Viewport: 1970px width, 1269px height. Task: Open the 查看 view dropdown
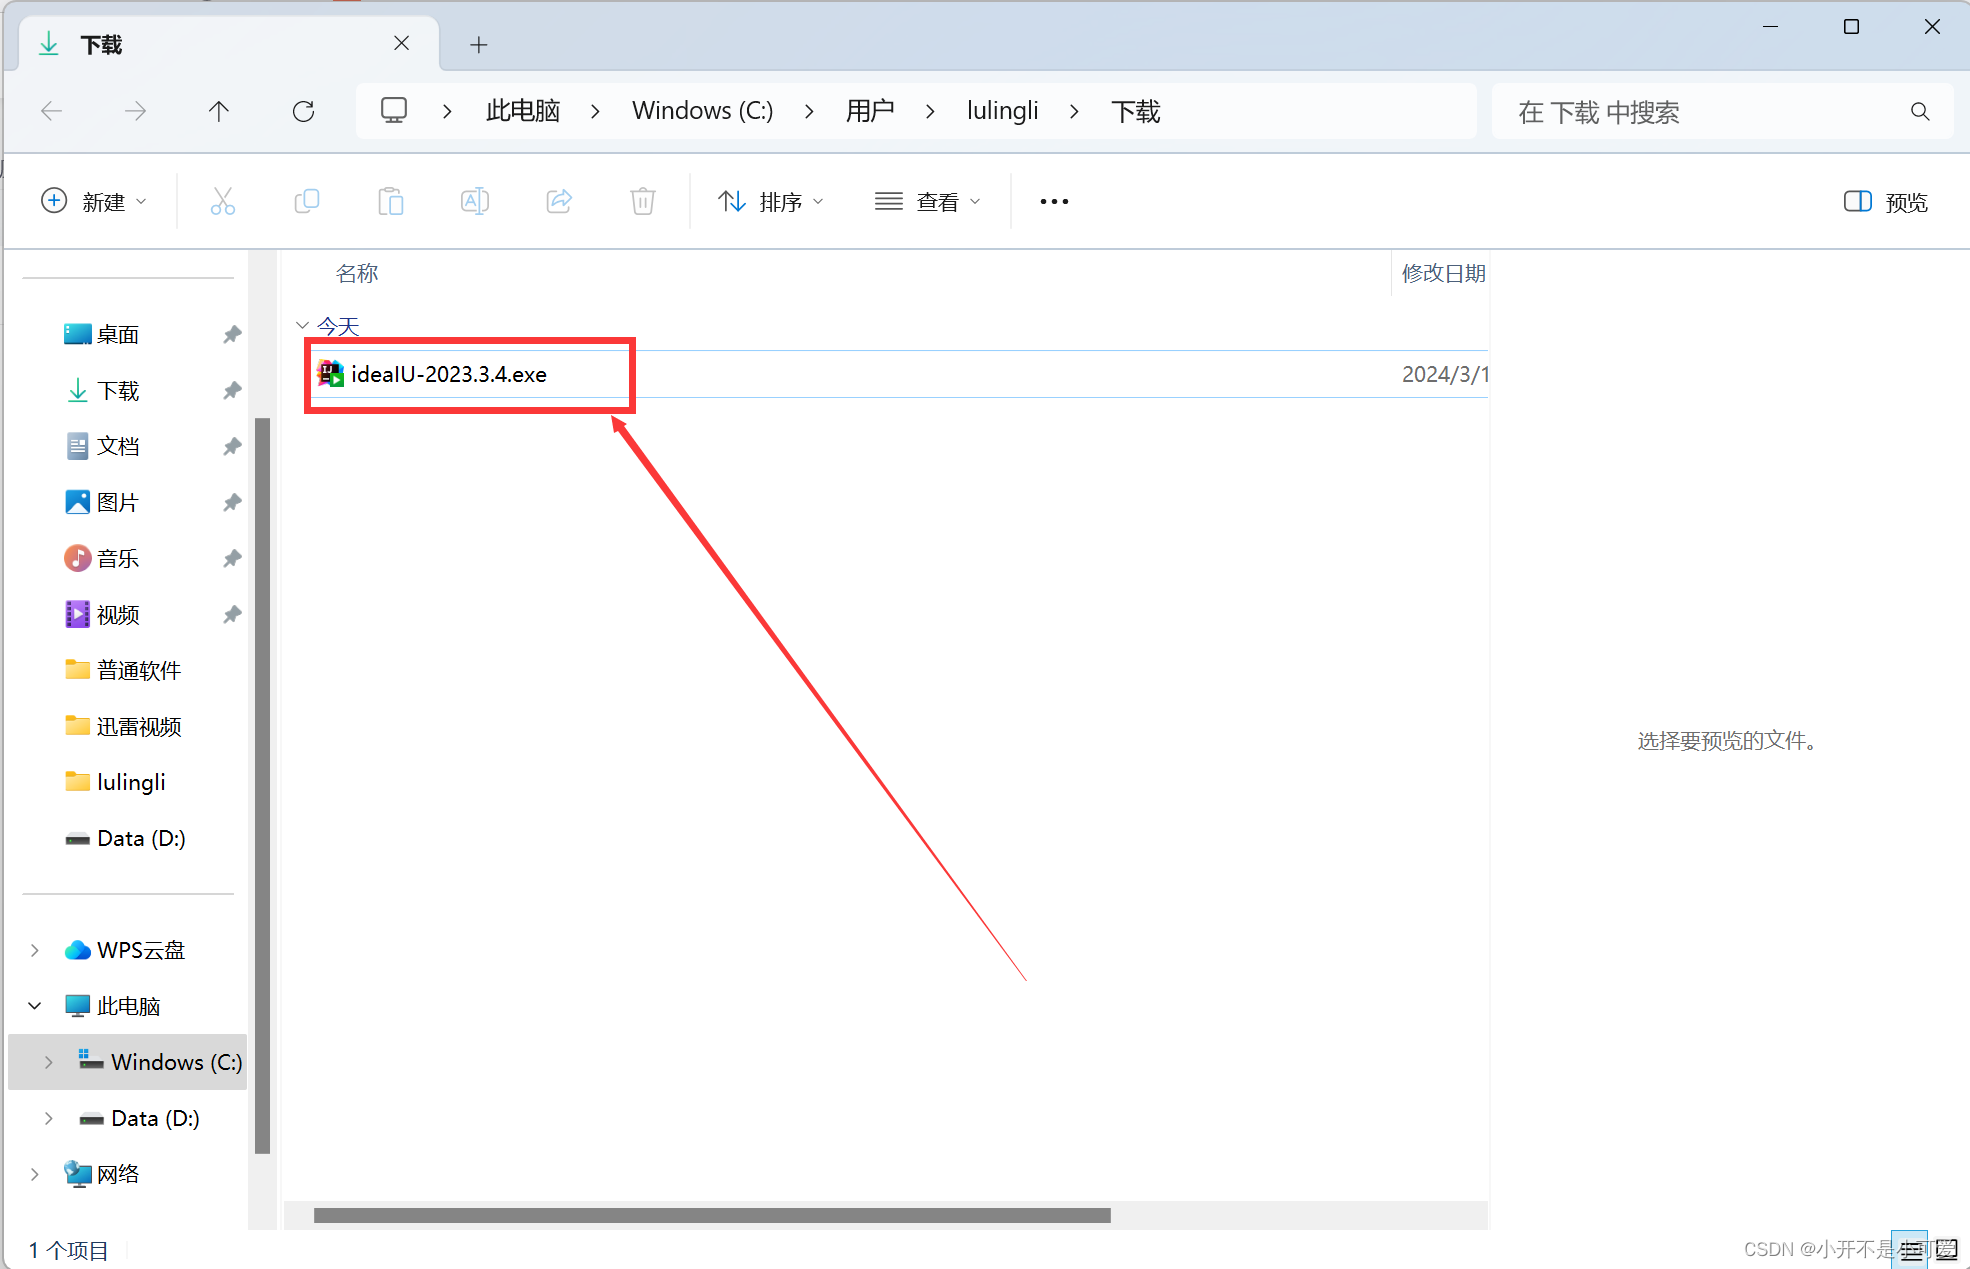[927, 202]
